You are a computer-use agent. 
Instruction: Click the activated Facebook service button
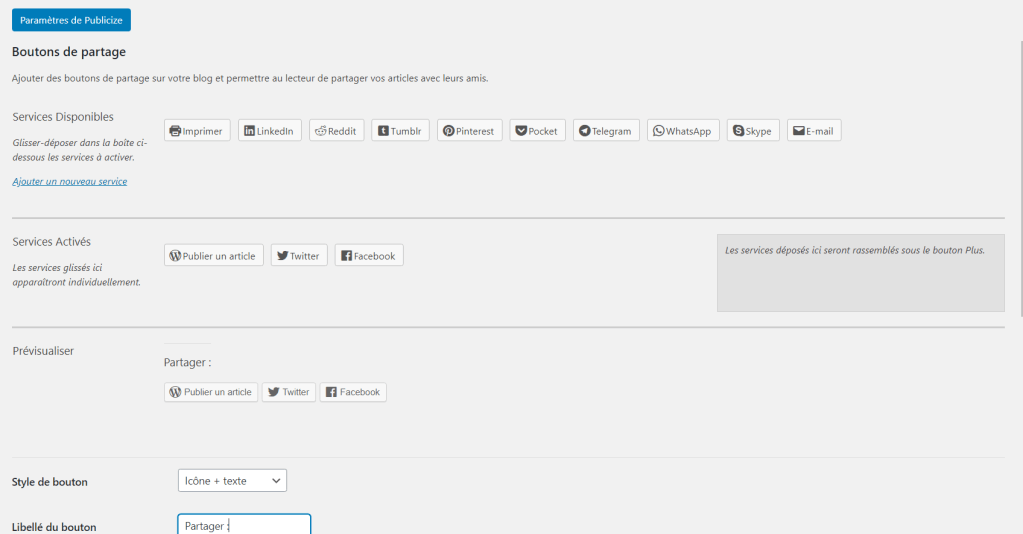click(x=369, y=256)
